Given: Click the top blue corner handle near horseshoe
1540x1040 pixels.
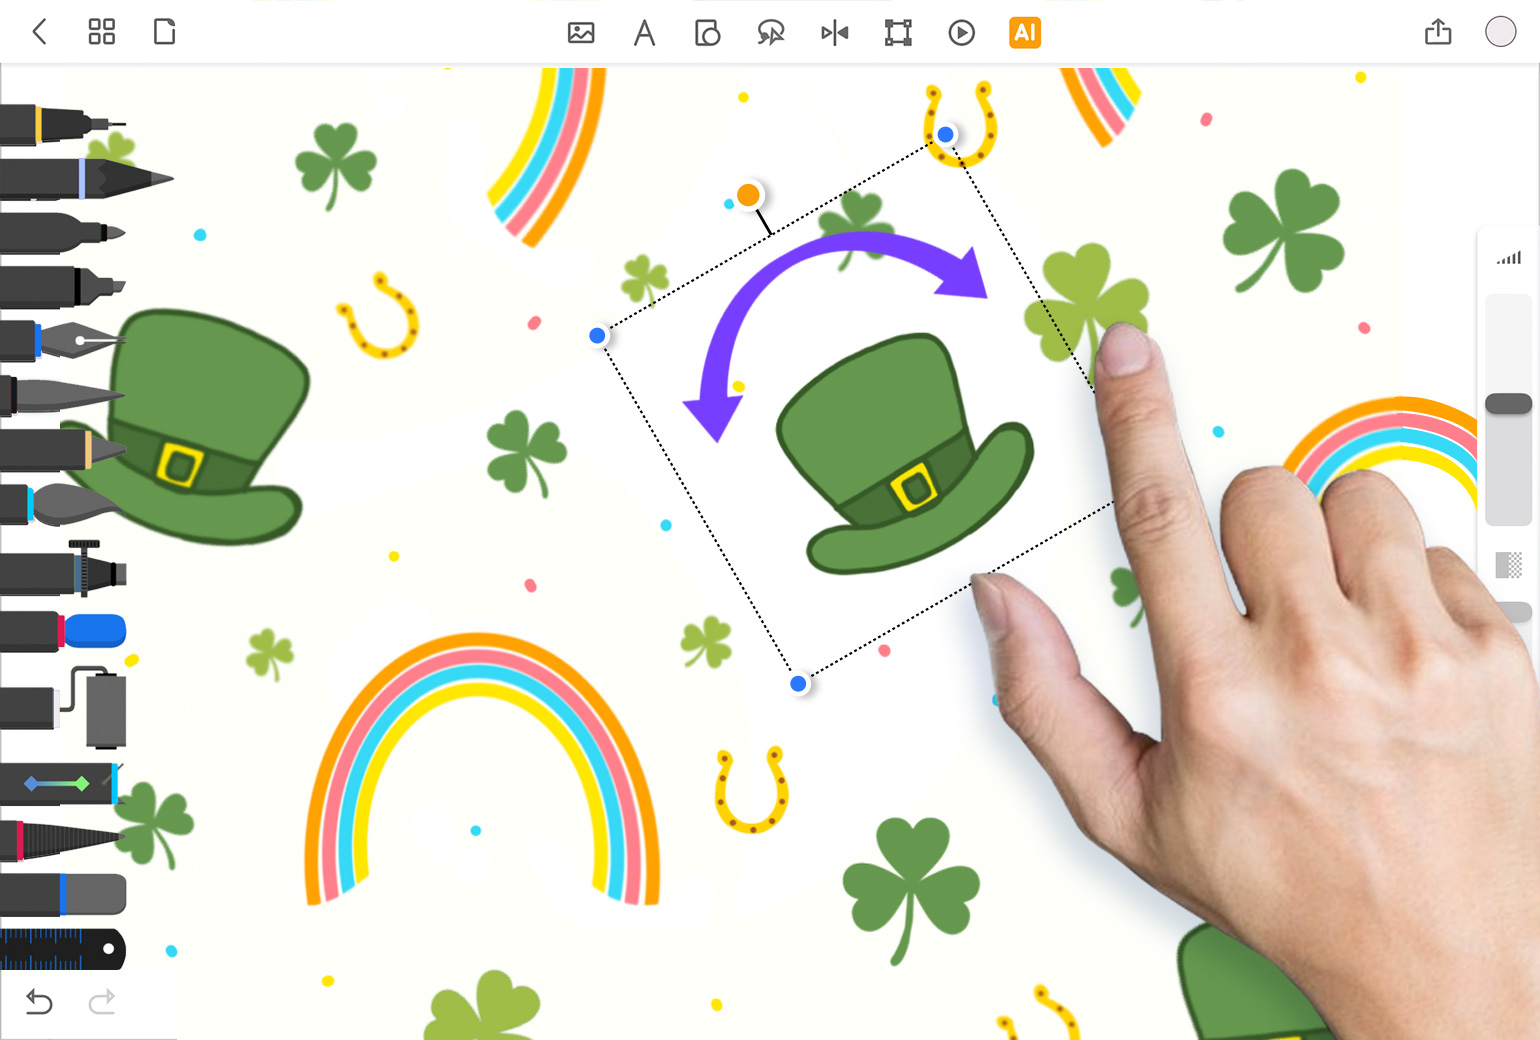Looking at the screenshot, I should (x=945, y=134).
